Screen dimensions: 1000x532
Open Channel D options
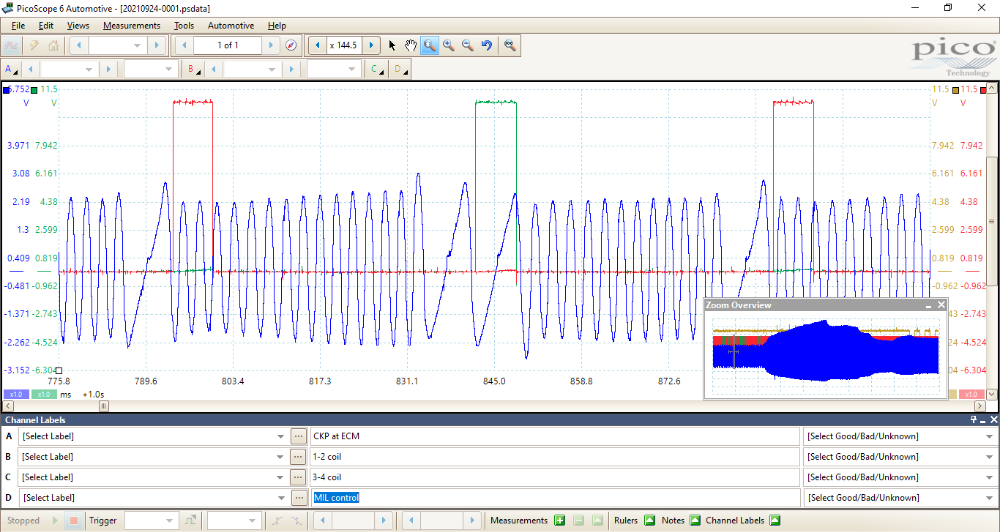(401, 69)
